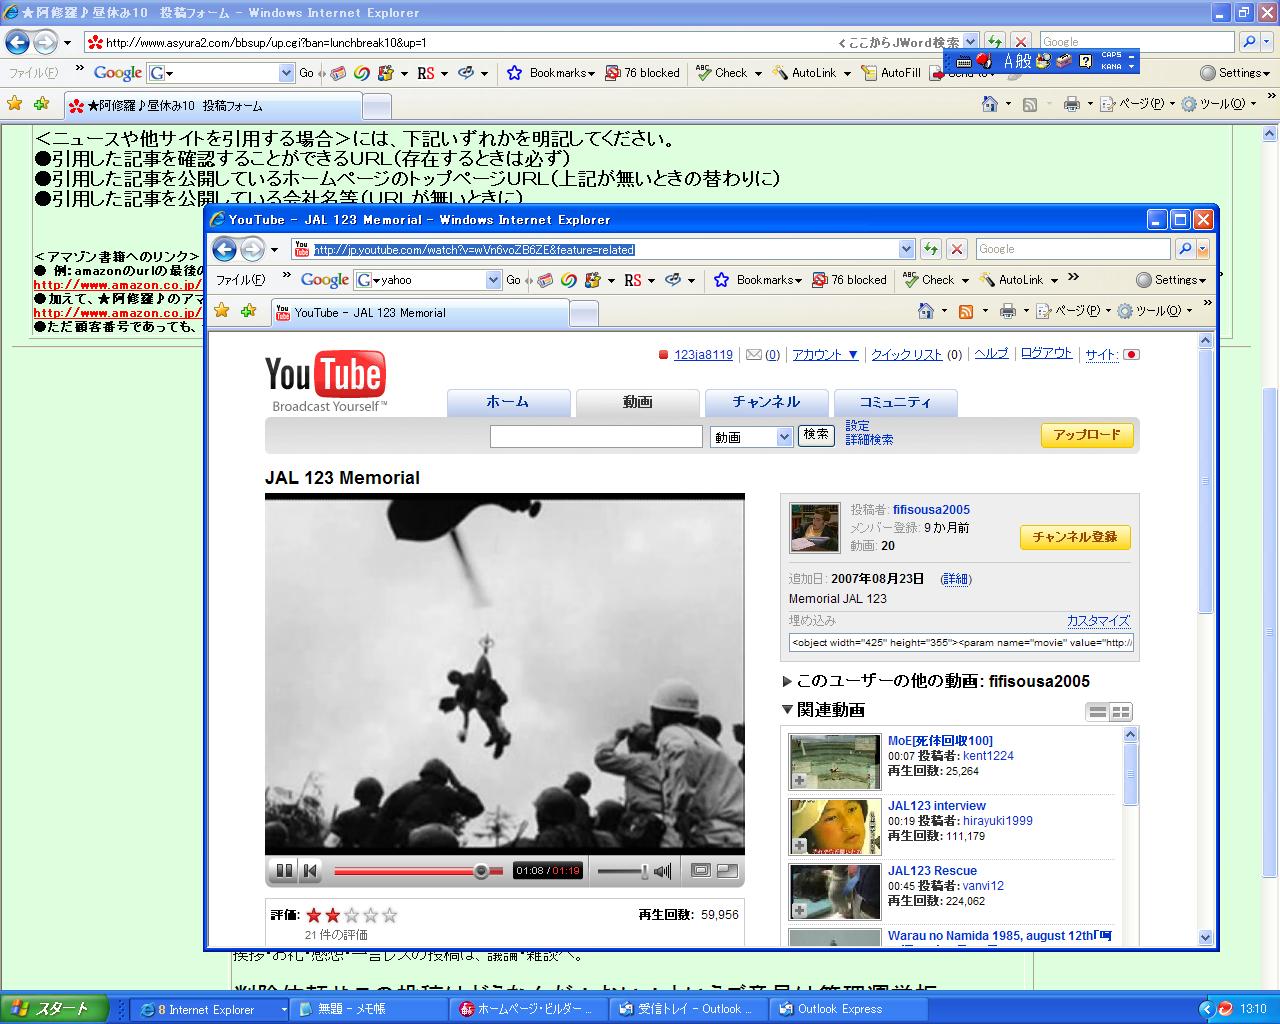1280x1024 pixels.
Task: Click Add to Favorites icon in YouTube window
Action: pos(248,311)
